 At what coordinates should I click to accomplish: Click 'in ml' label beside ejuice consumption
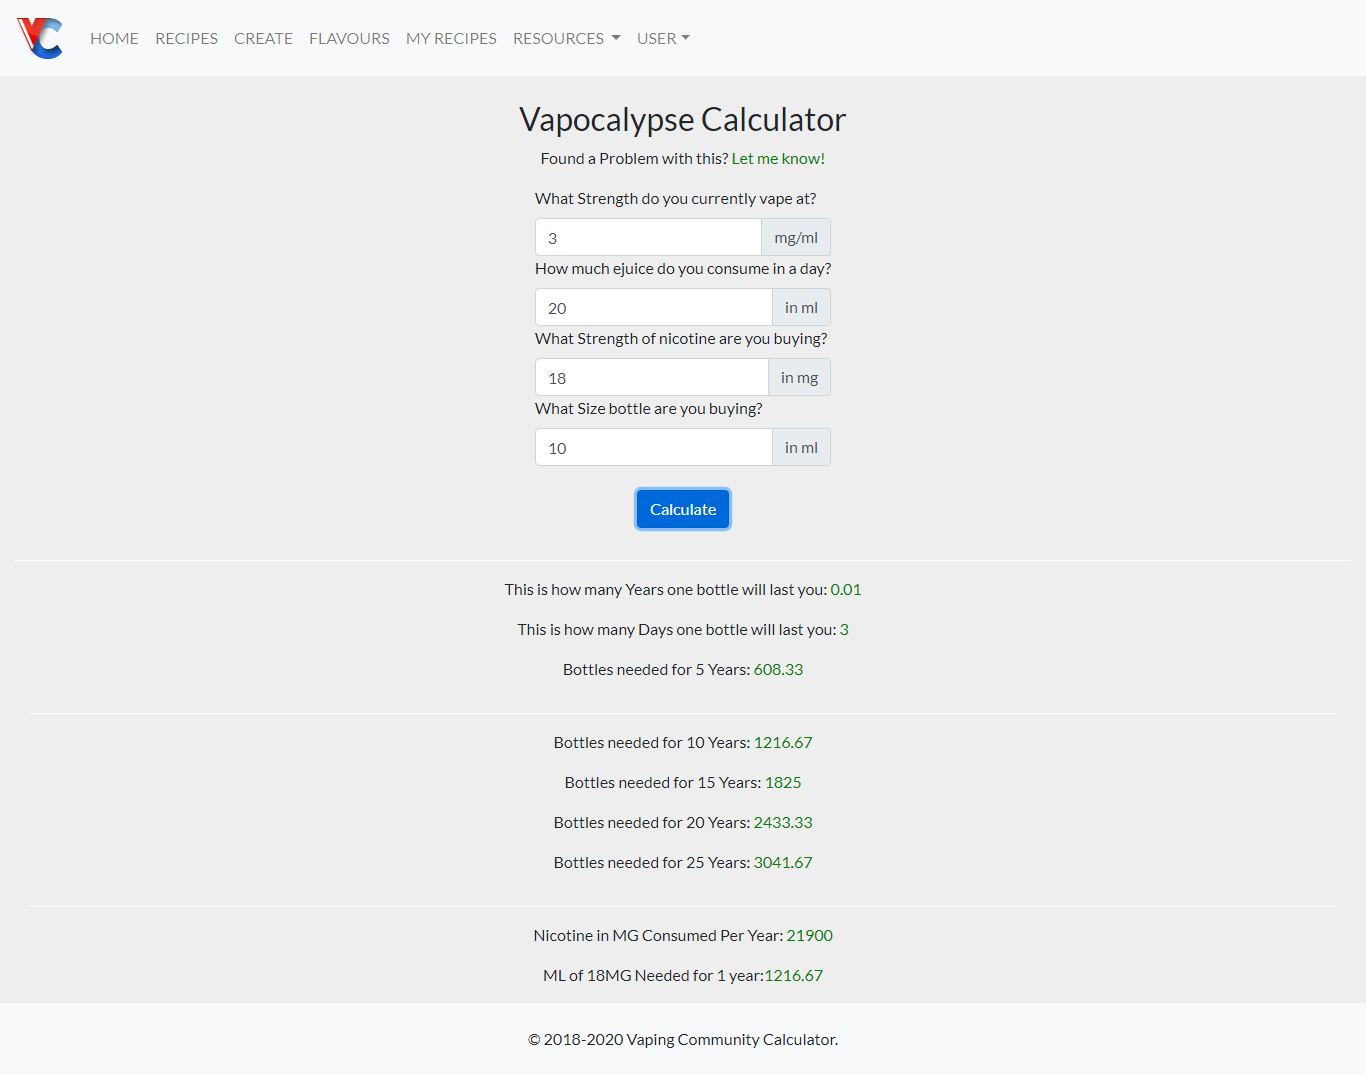pos(801,307)
